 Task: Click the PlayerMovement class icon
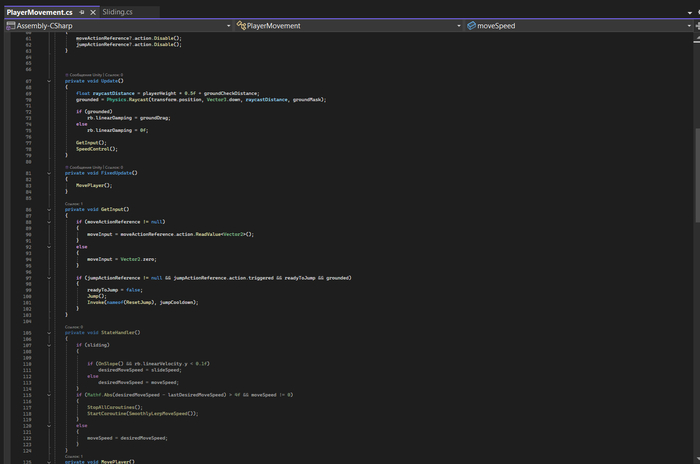[240, 26]
